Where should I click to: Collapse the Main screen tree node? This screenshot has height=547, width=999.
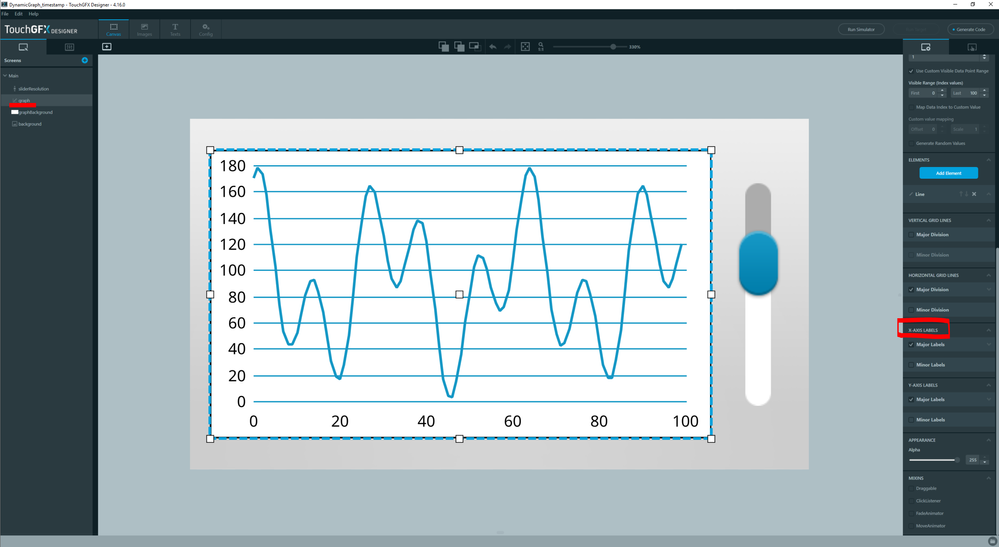point(5,76)
